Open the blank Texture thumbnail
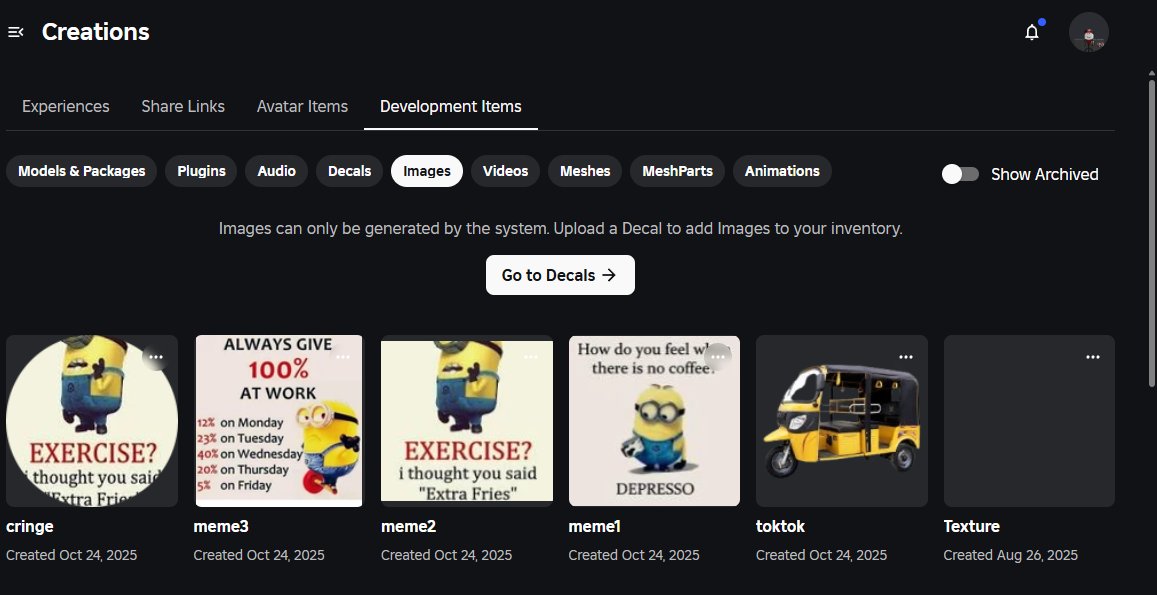 point(1029,421)
